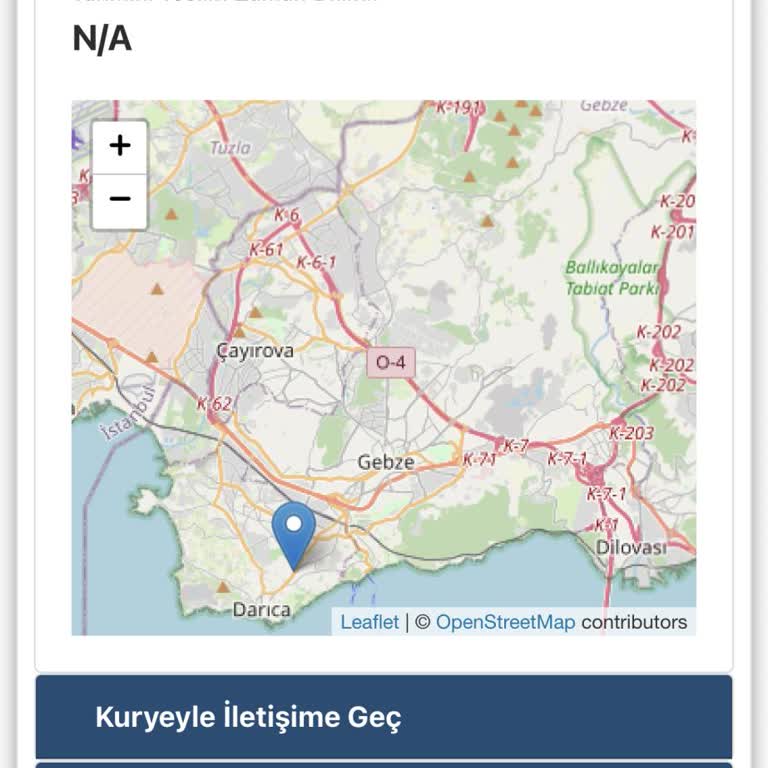Click the Çayırova label on map
768x768 pixels.
pyautogui.click(x=255, y=351)
